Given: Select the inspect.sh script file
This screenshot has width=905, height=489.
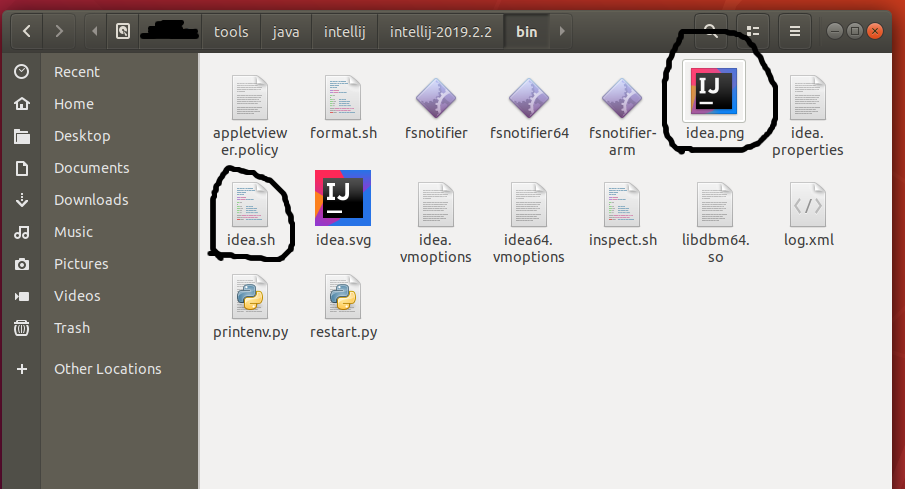Looking at the screenshot, I should click(x=622, y=215).
